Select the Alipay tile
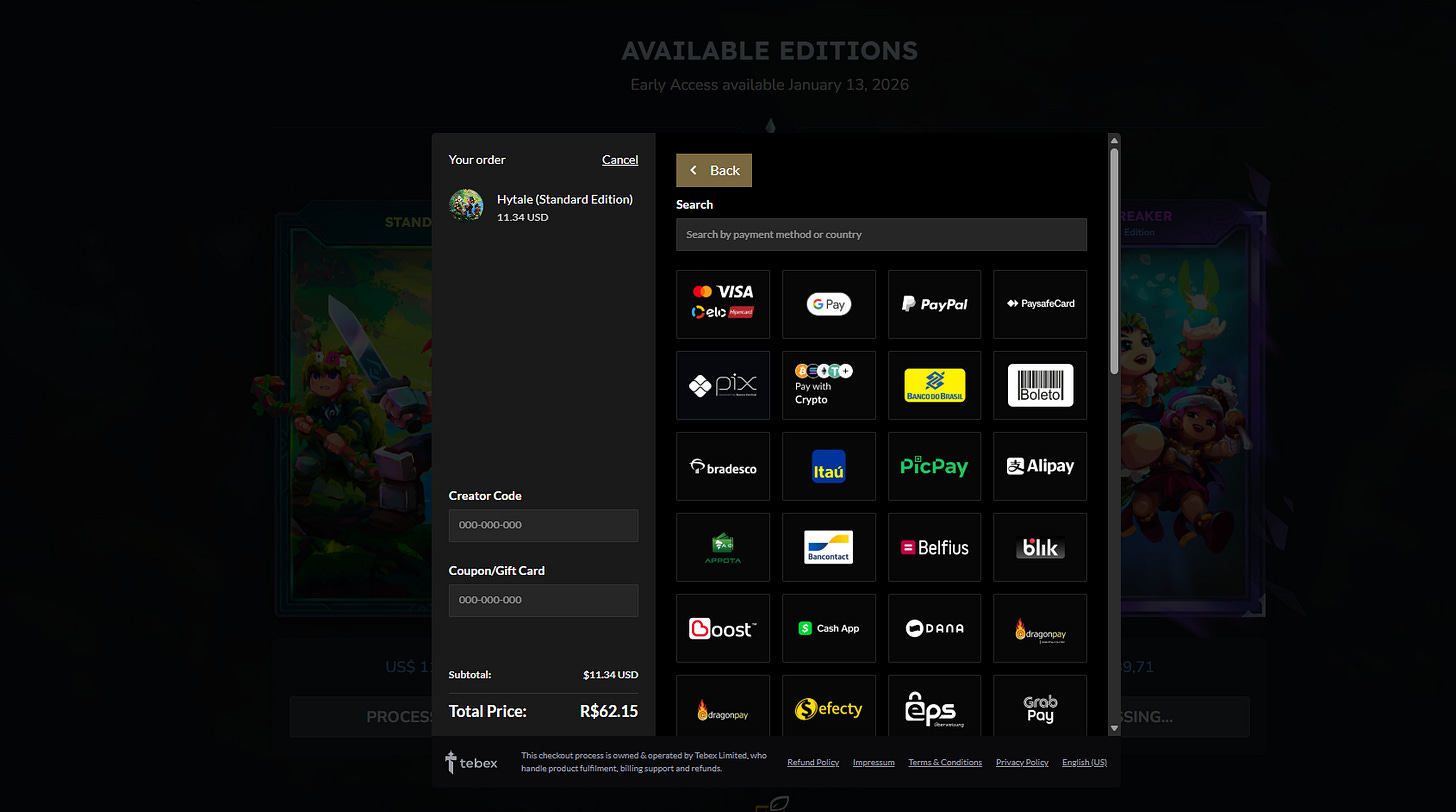Image resolution: width=1456 pixels, height=812 pixels. pyautogui.click(x=1040, y=466)
